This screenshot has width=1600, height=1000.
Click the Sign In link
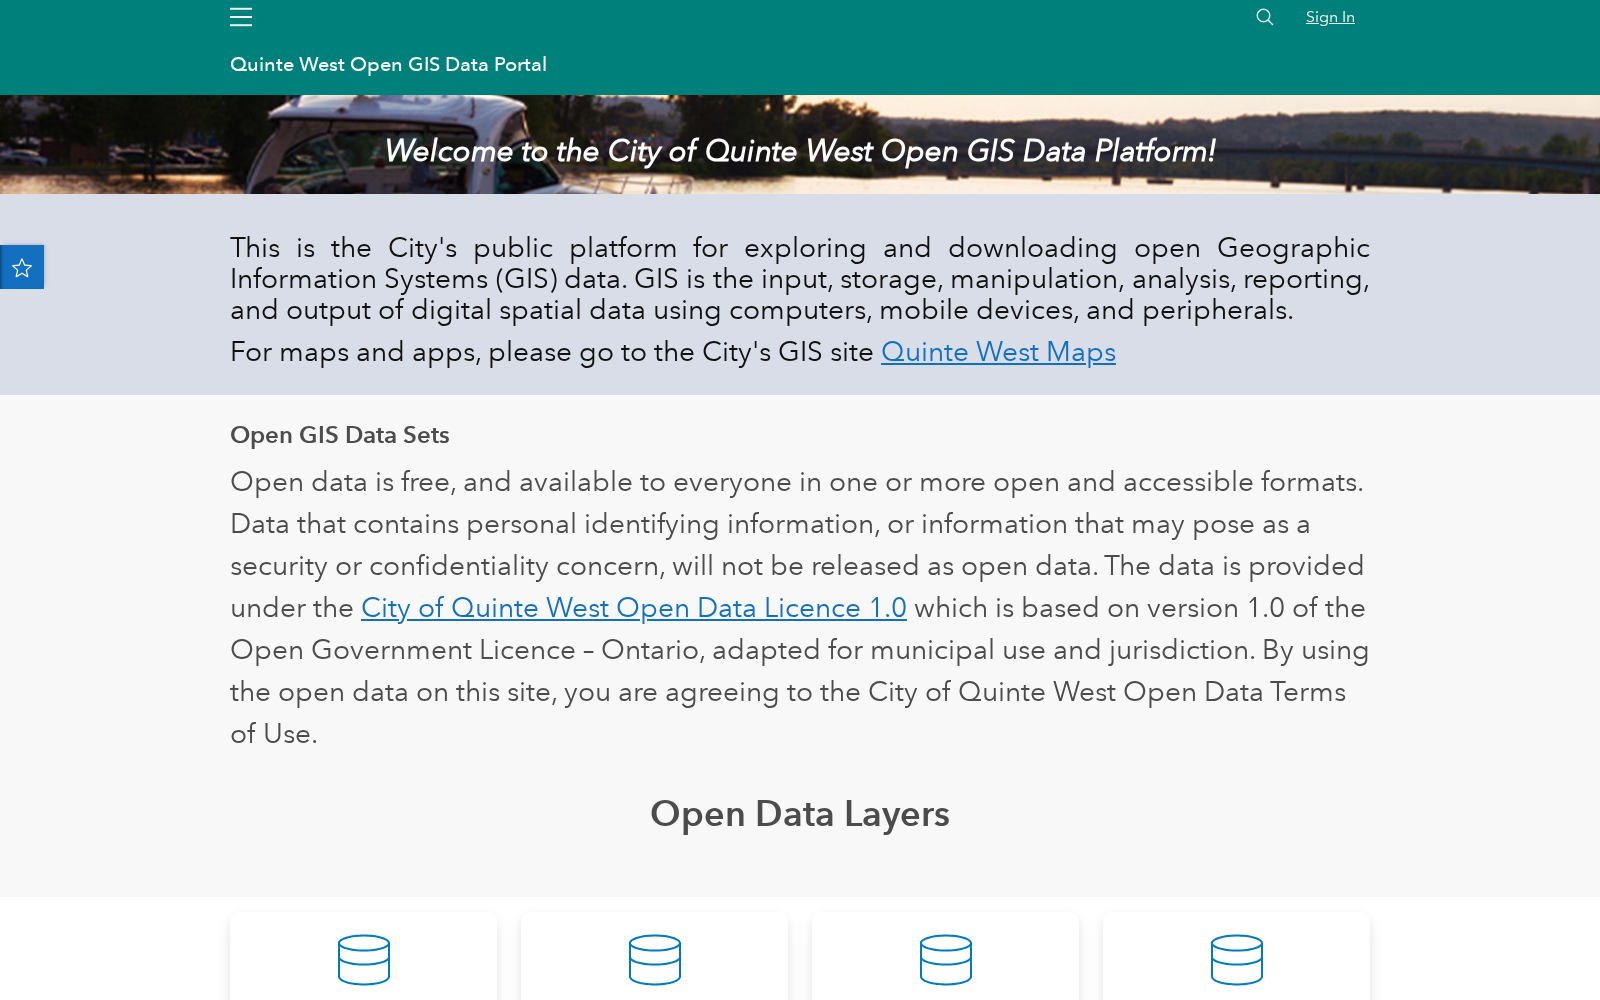[1330, 17]
